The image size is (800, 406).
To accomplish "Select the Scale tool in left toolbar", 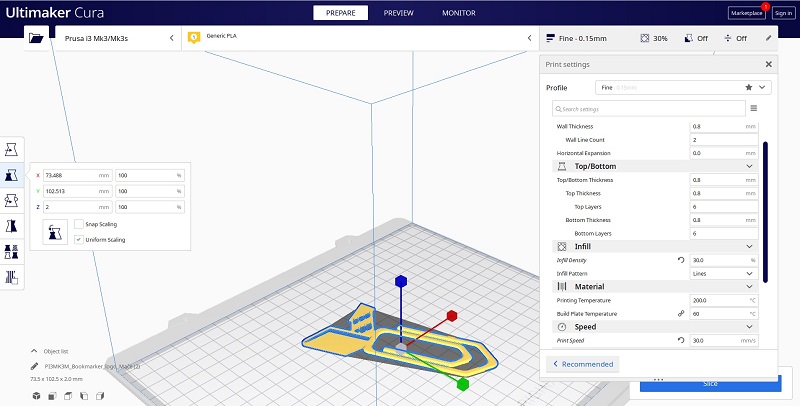I will point(11,175).
